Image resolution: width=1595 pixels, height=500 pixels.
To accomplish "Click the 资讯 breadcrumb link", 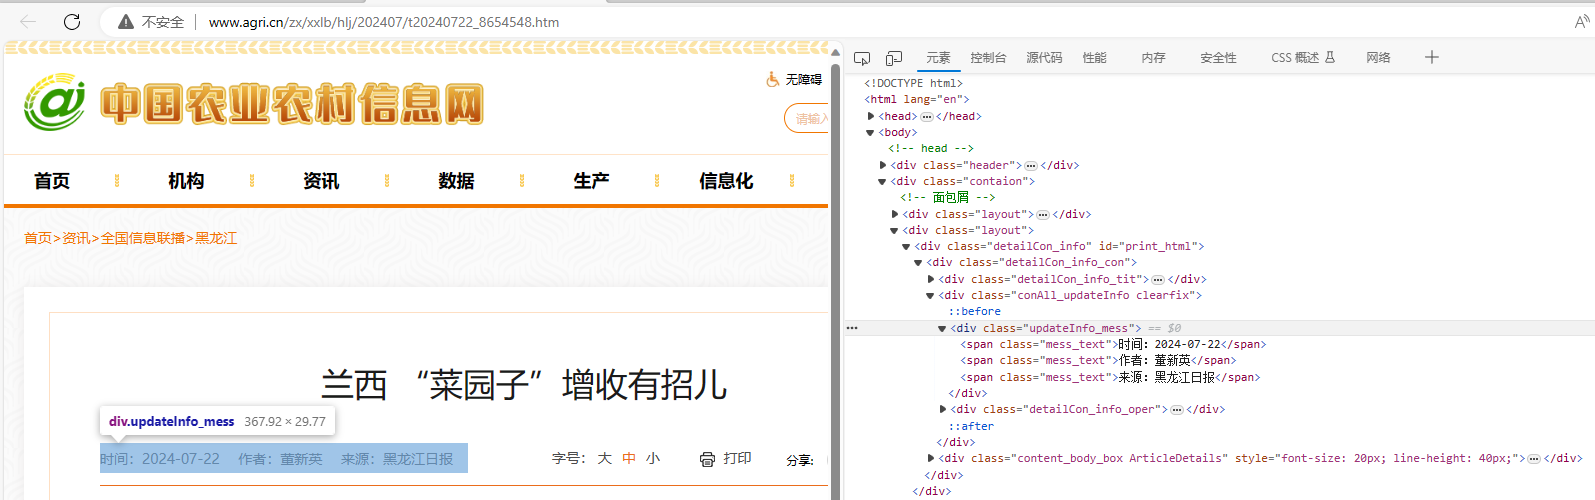I will [76, 238].
